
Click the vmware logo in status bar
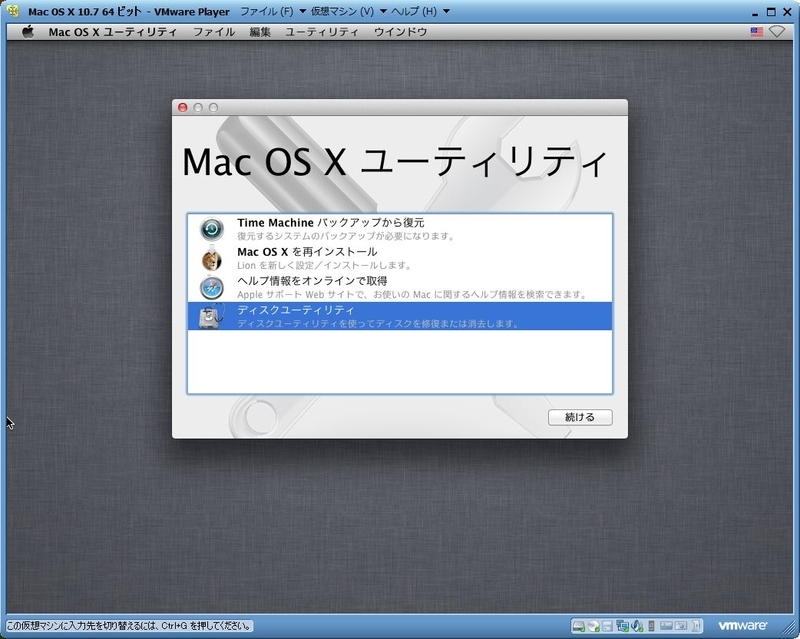click(742, 625)
